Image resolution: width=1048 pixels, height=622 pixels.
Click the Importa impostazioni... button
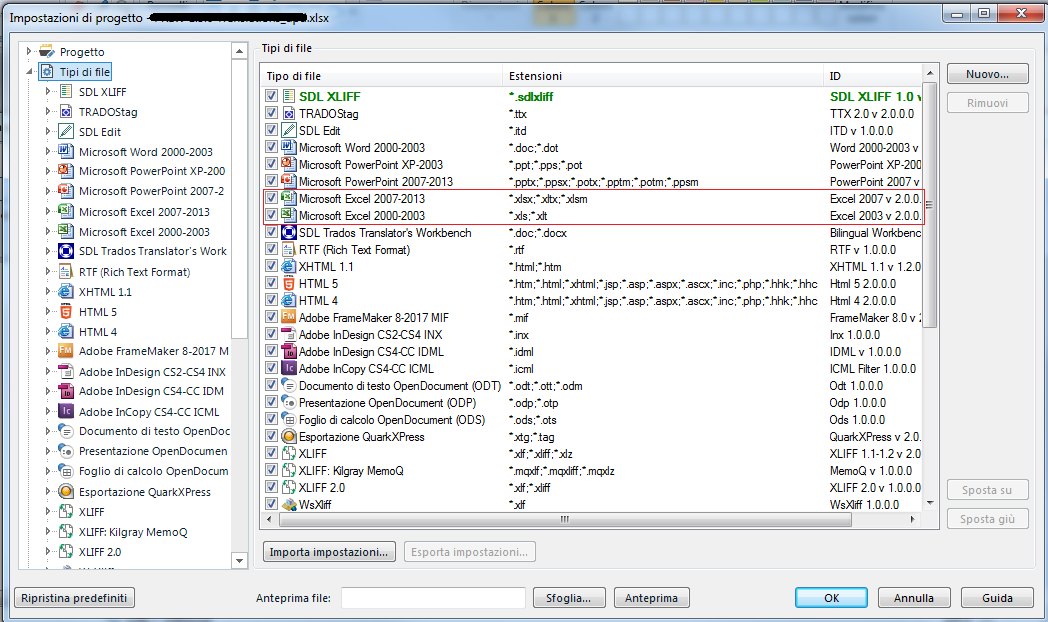pyautogui.click(x=329, y=552)
